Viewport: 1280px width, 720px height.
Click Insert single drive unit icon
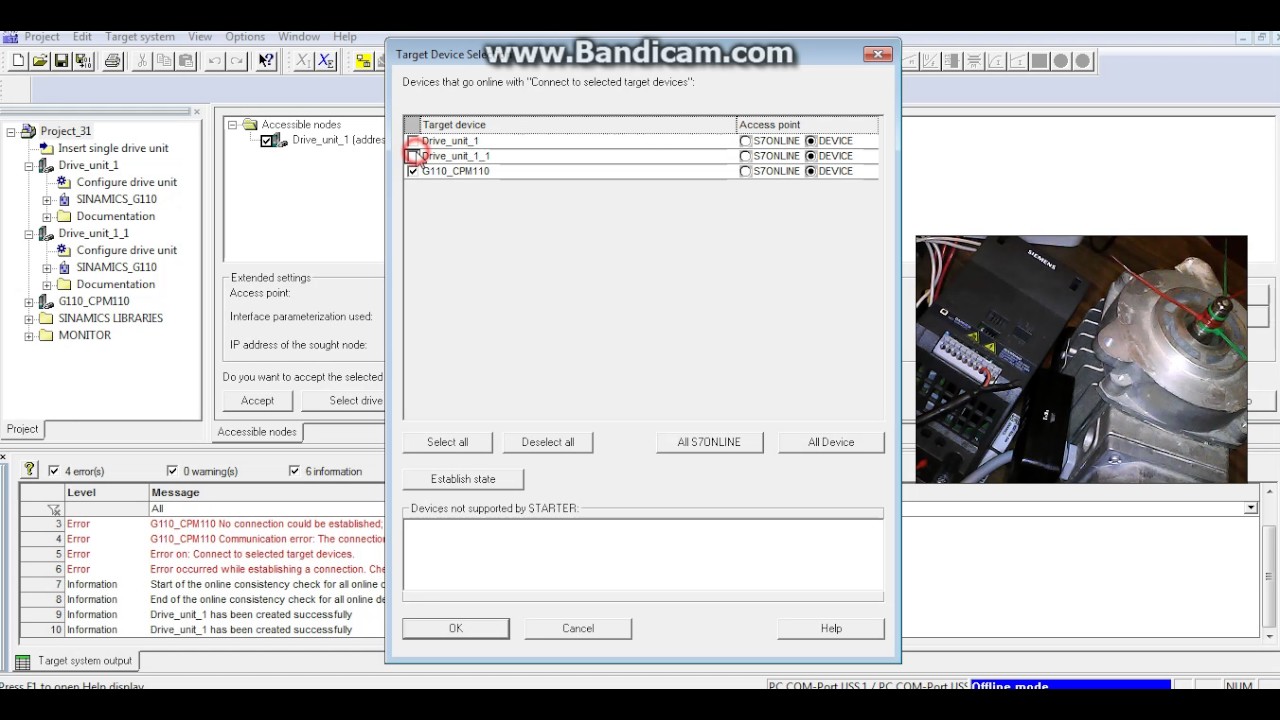(x=46, y=148)
